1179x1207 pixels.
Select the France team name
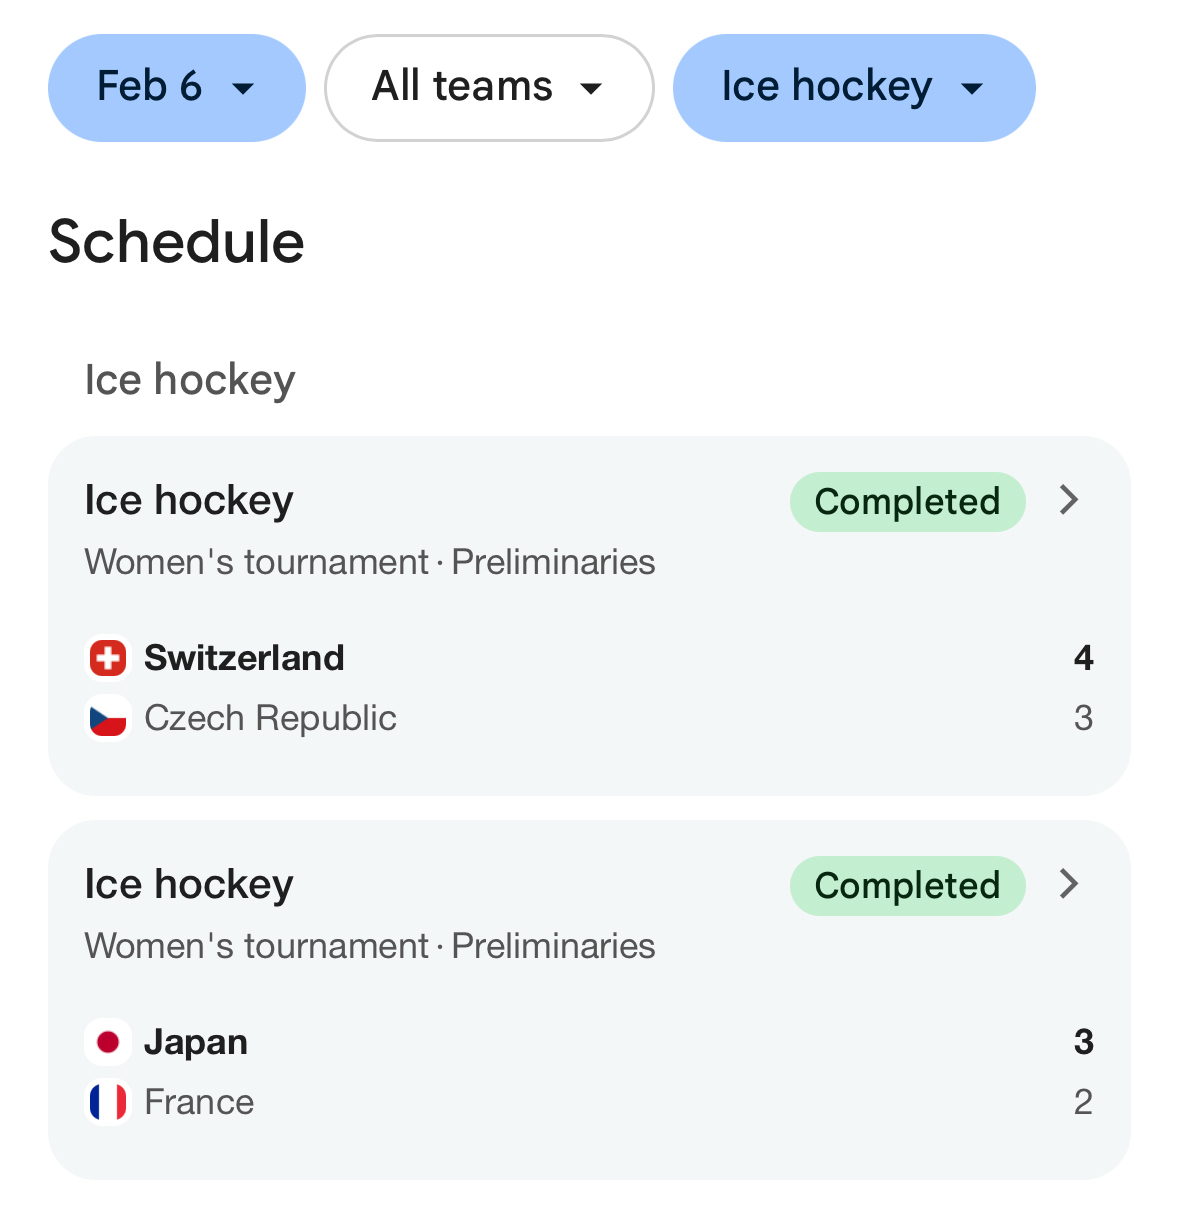tap(199, 1102)
